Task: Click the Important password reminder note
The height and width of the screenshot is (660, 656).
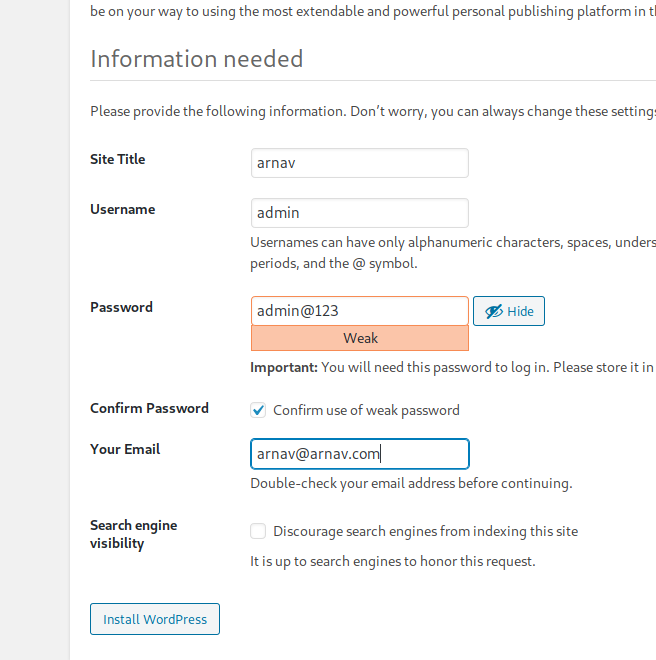Action: pyautogui.click(x=451, y=367)
